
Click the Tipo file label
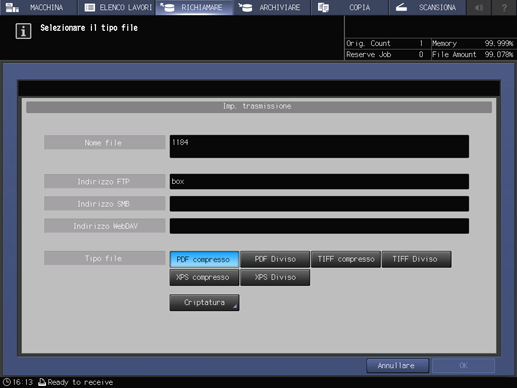[104, 258]
